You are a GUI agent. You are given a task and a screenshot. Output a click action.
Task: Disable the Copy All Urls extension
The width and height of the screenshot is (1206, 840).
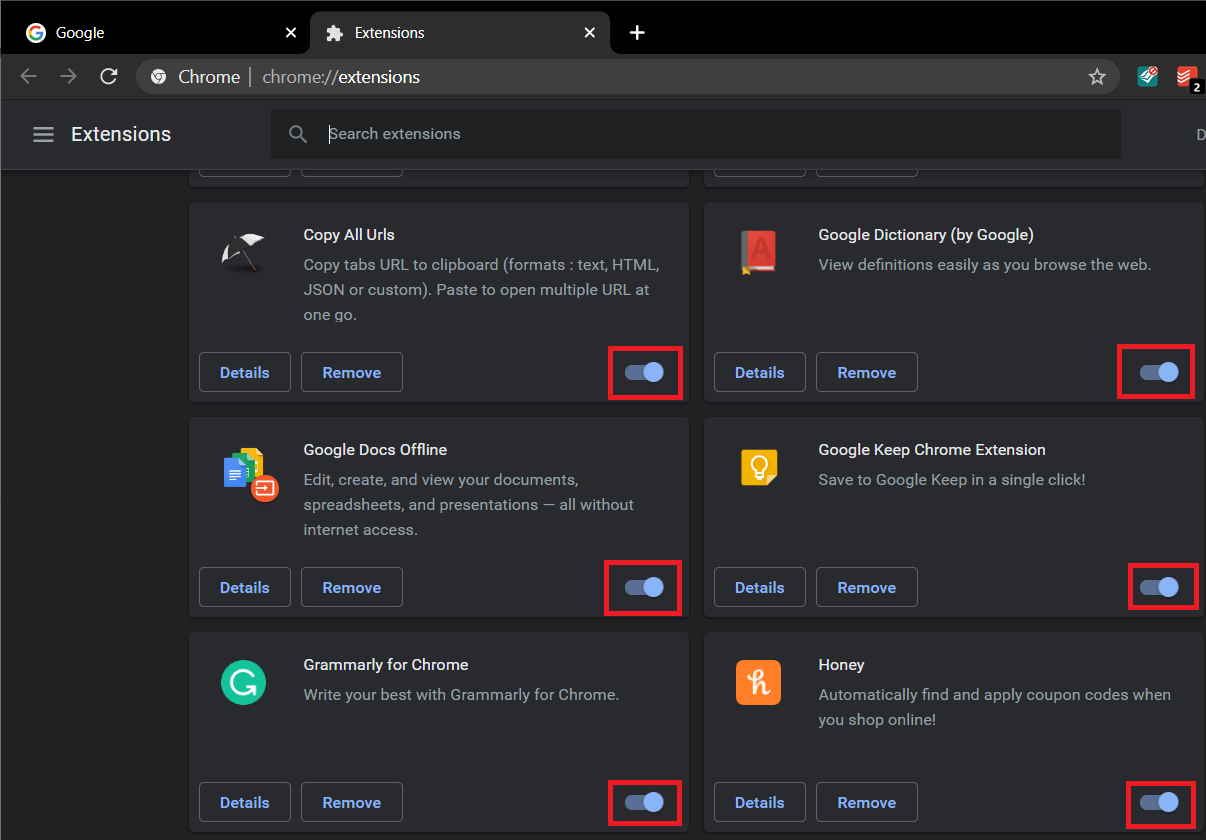[645, 372]
